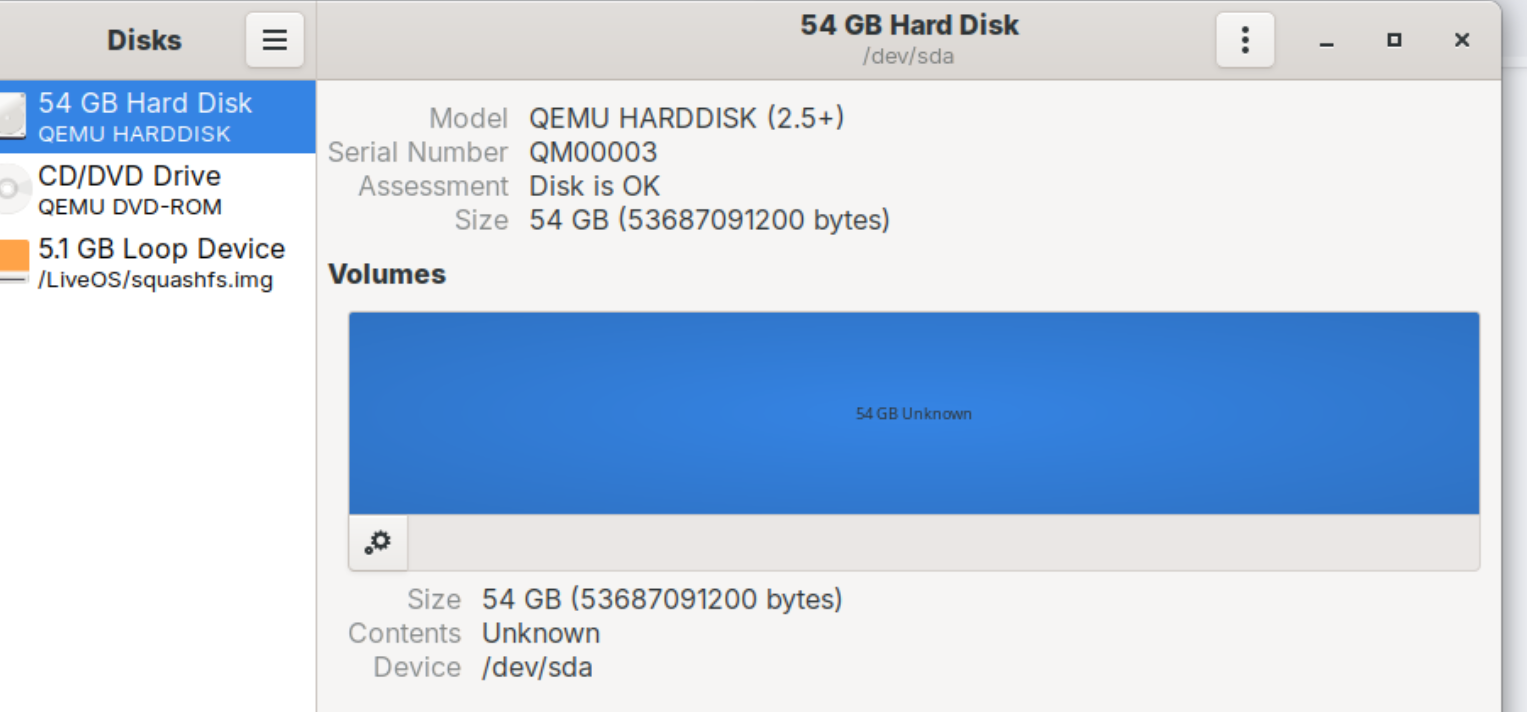Select the 5.1 GB Loop Device label
The image size is (1527, 712).
coord(161,249)
